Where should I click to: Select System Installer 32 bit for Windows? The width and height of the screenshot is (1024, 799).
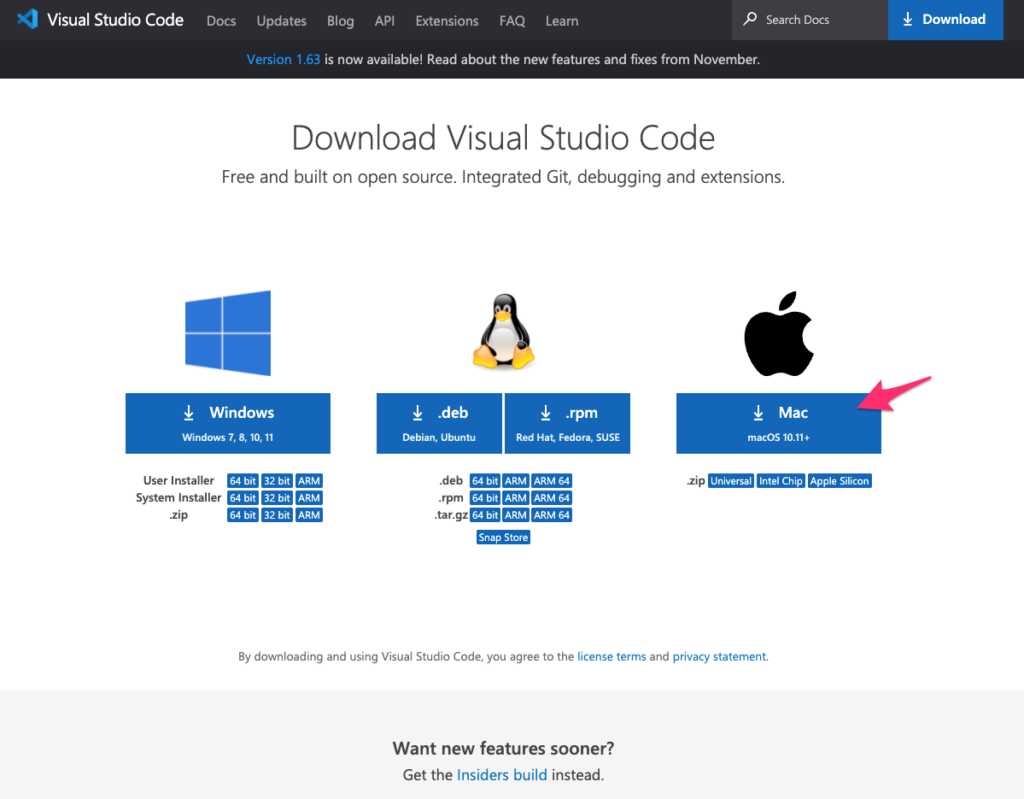277,498
